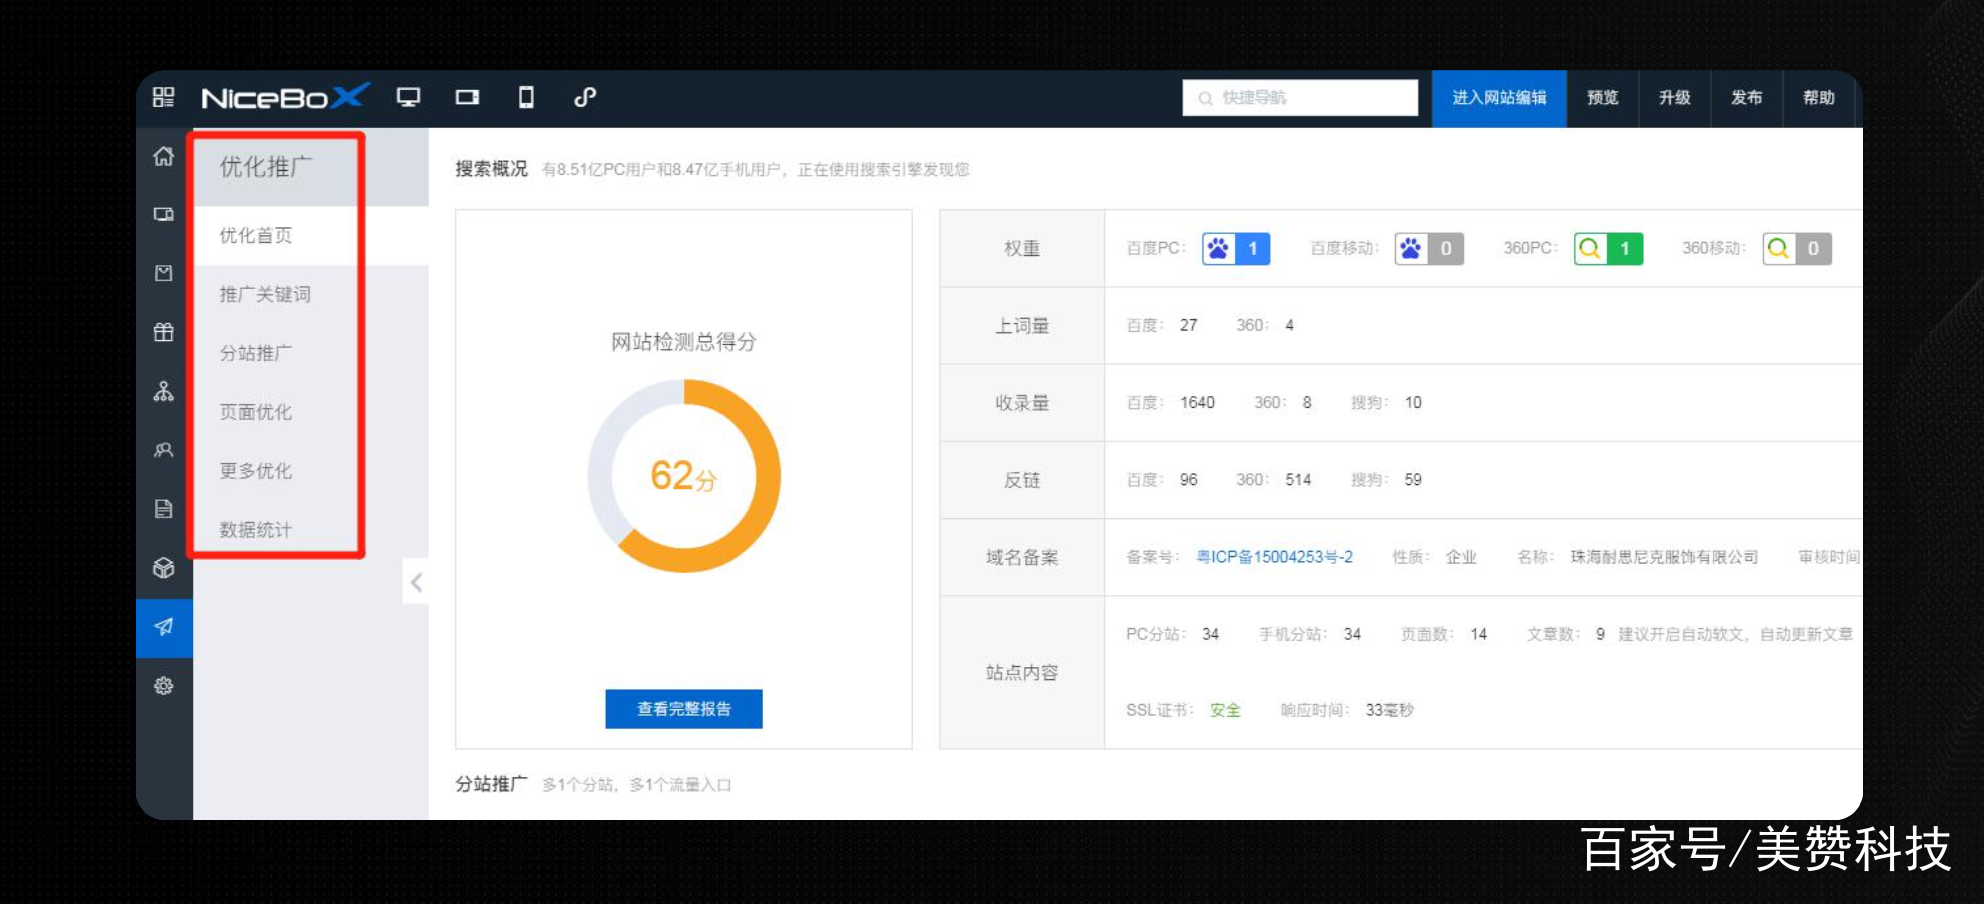Viewport: 1984px width, 904px height.
Task: Click the 1640 Baidu indexed count
Action: point(1197,402)
